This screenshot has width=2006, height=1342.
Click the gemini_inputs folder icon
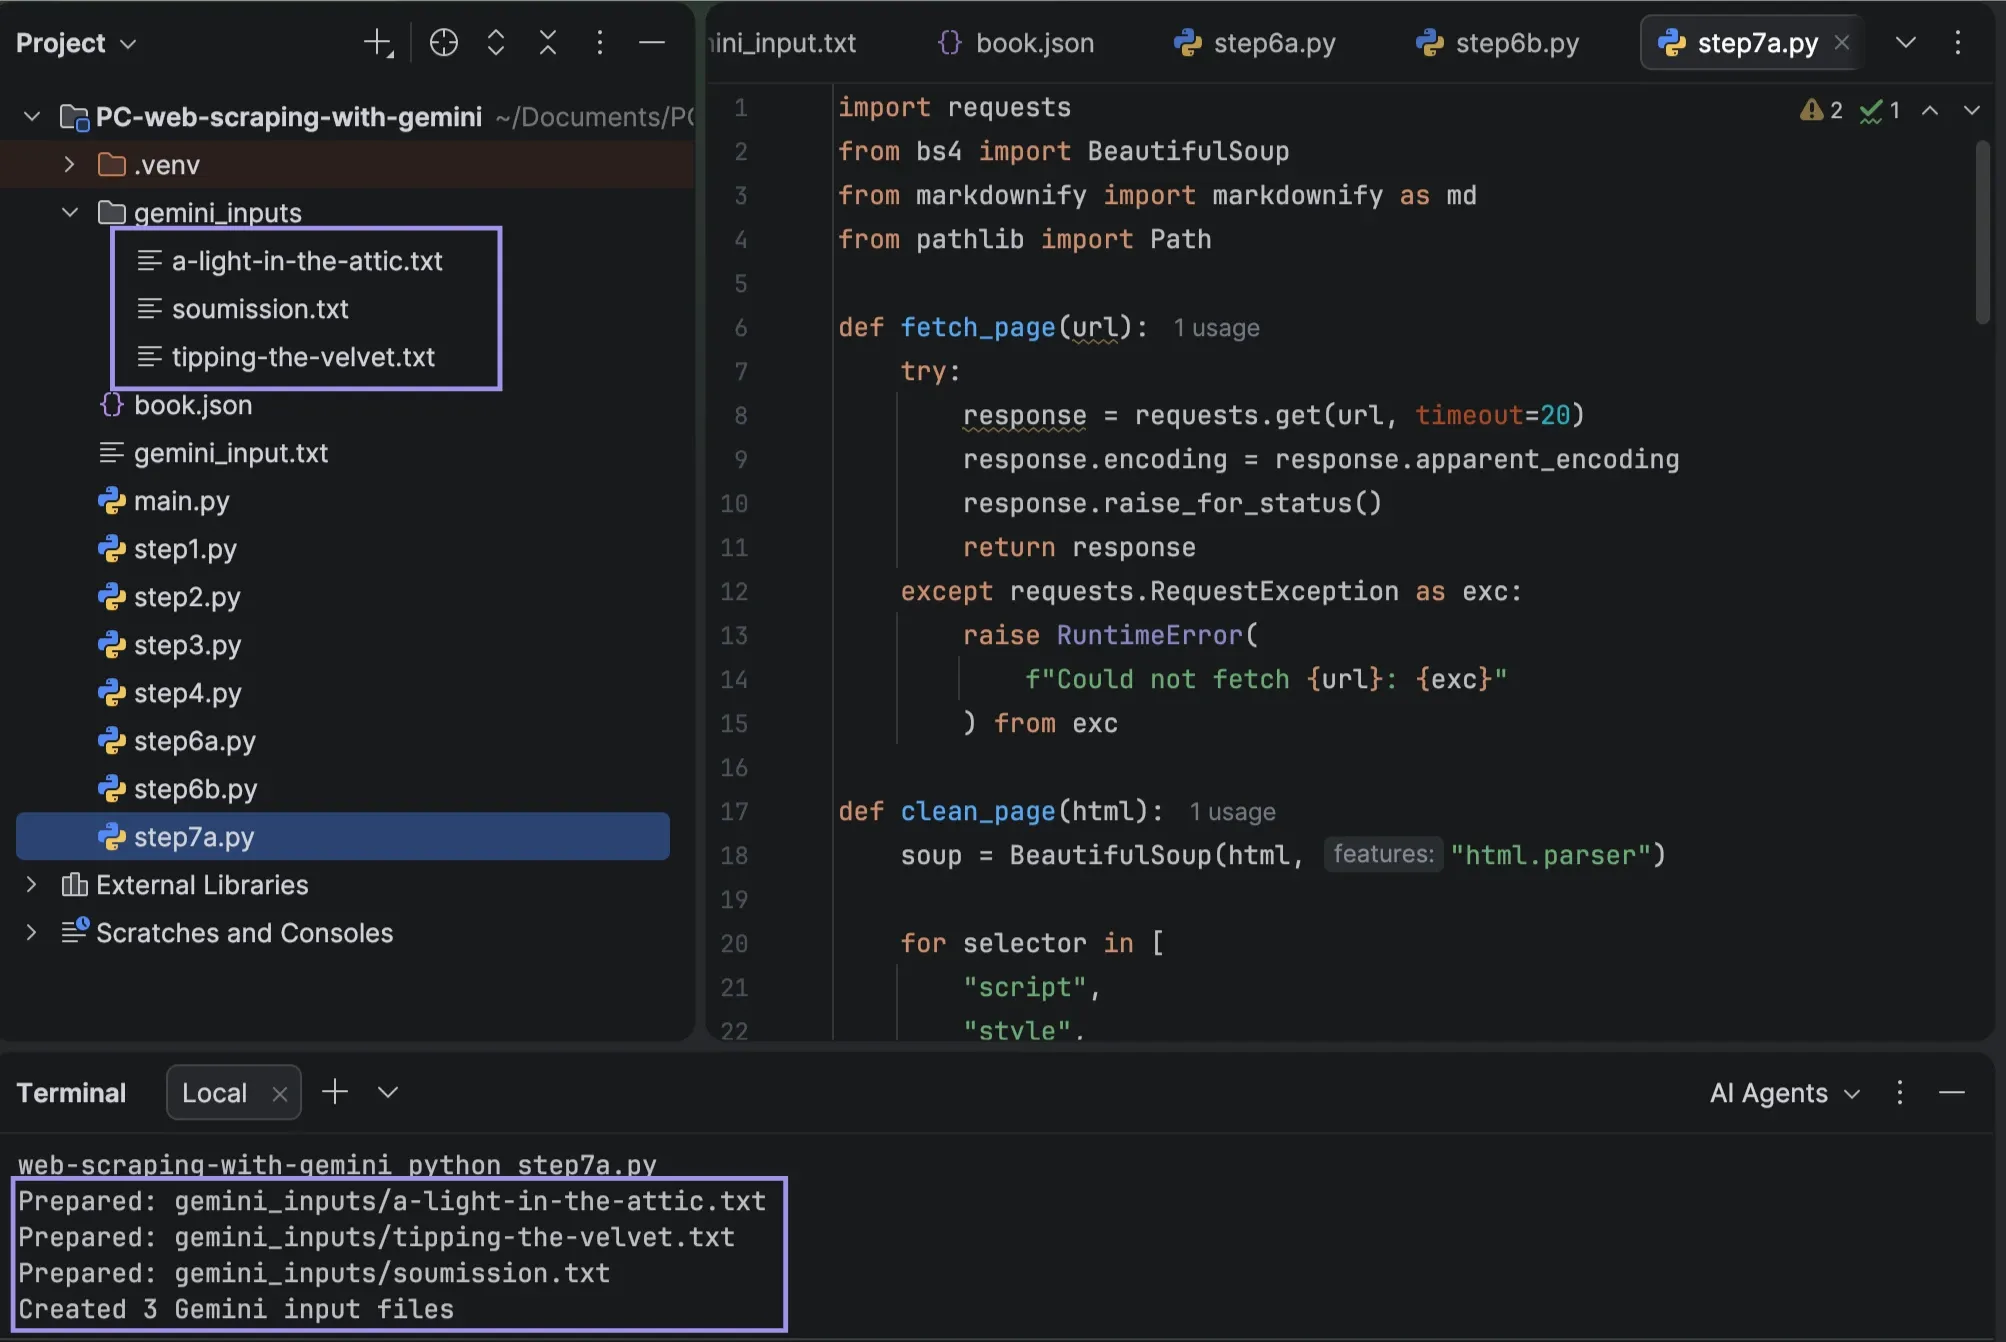112,213
